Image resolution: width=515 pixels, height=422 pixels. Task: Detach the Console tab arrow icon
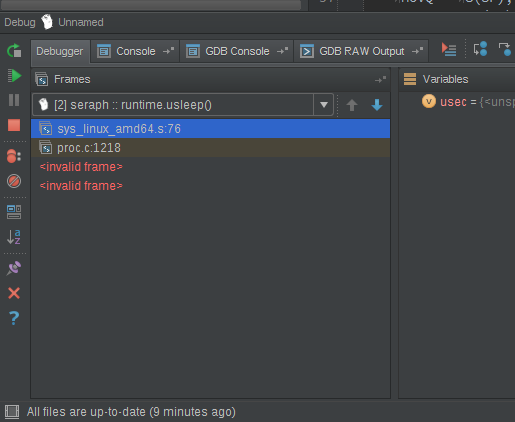[168, 51]
